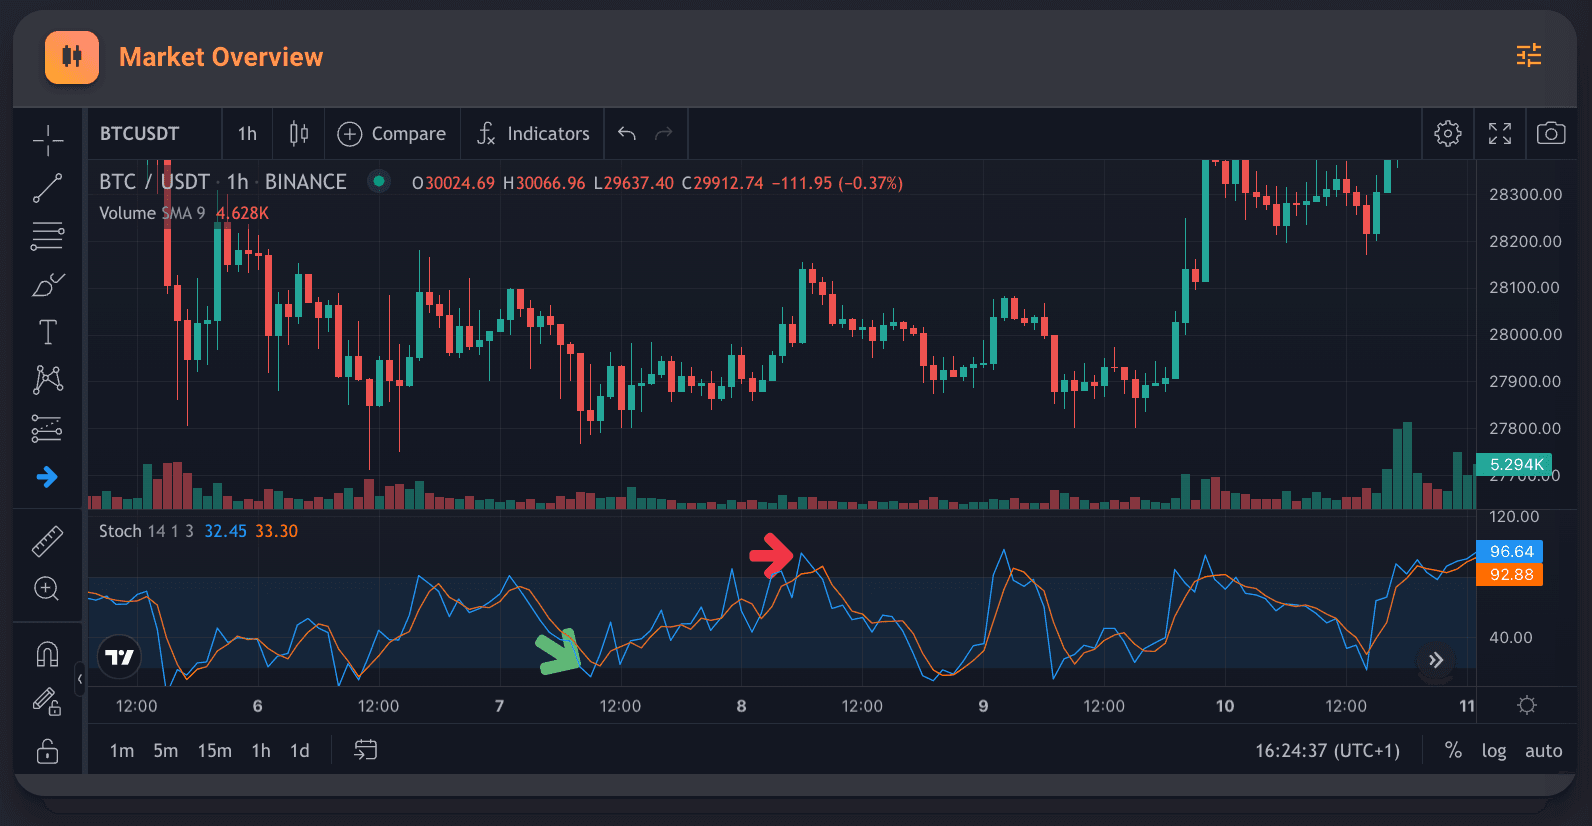The height and width of the screenshot is (826, 1592).
Task: Enter fullscreen mode for the chart
Action: click(1499, 133)
